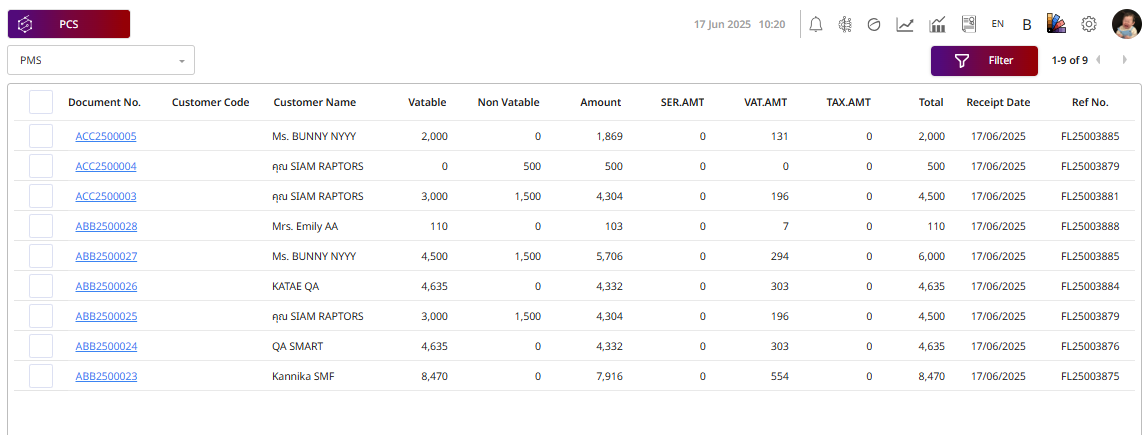Viewport: 1148px width, 435px height.
Task: Click the PCS logo button
Action: tap(69, 24)
